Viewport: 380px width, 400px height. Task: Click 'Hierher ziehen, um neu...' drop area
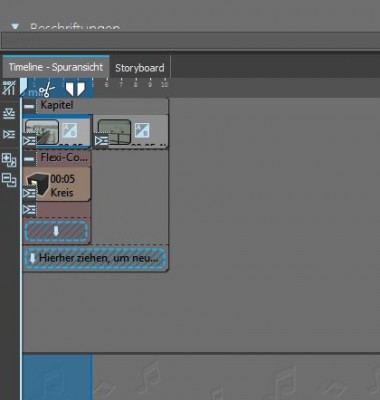pyautogui.click(x=95, y=258)
